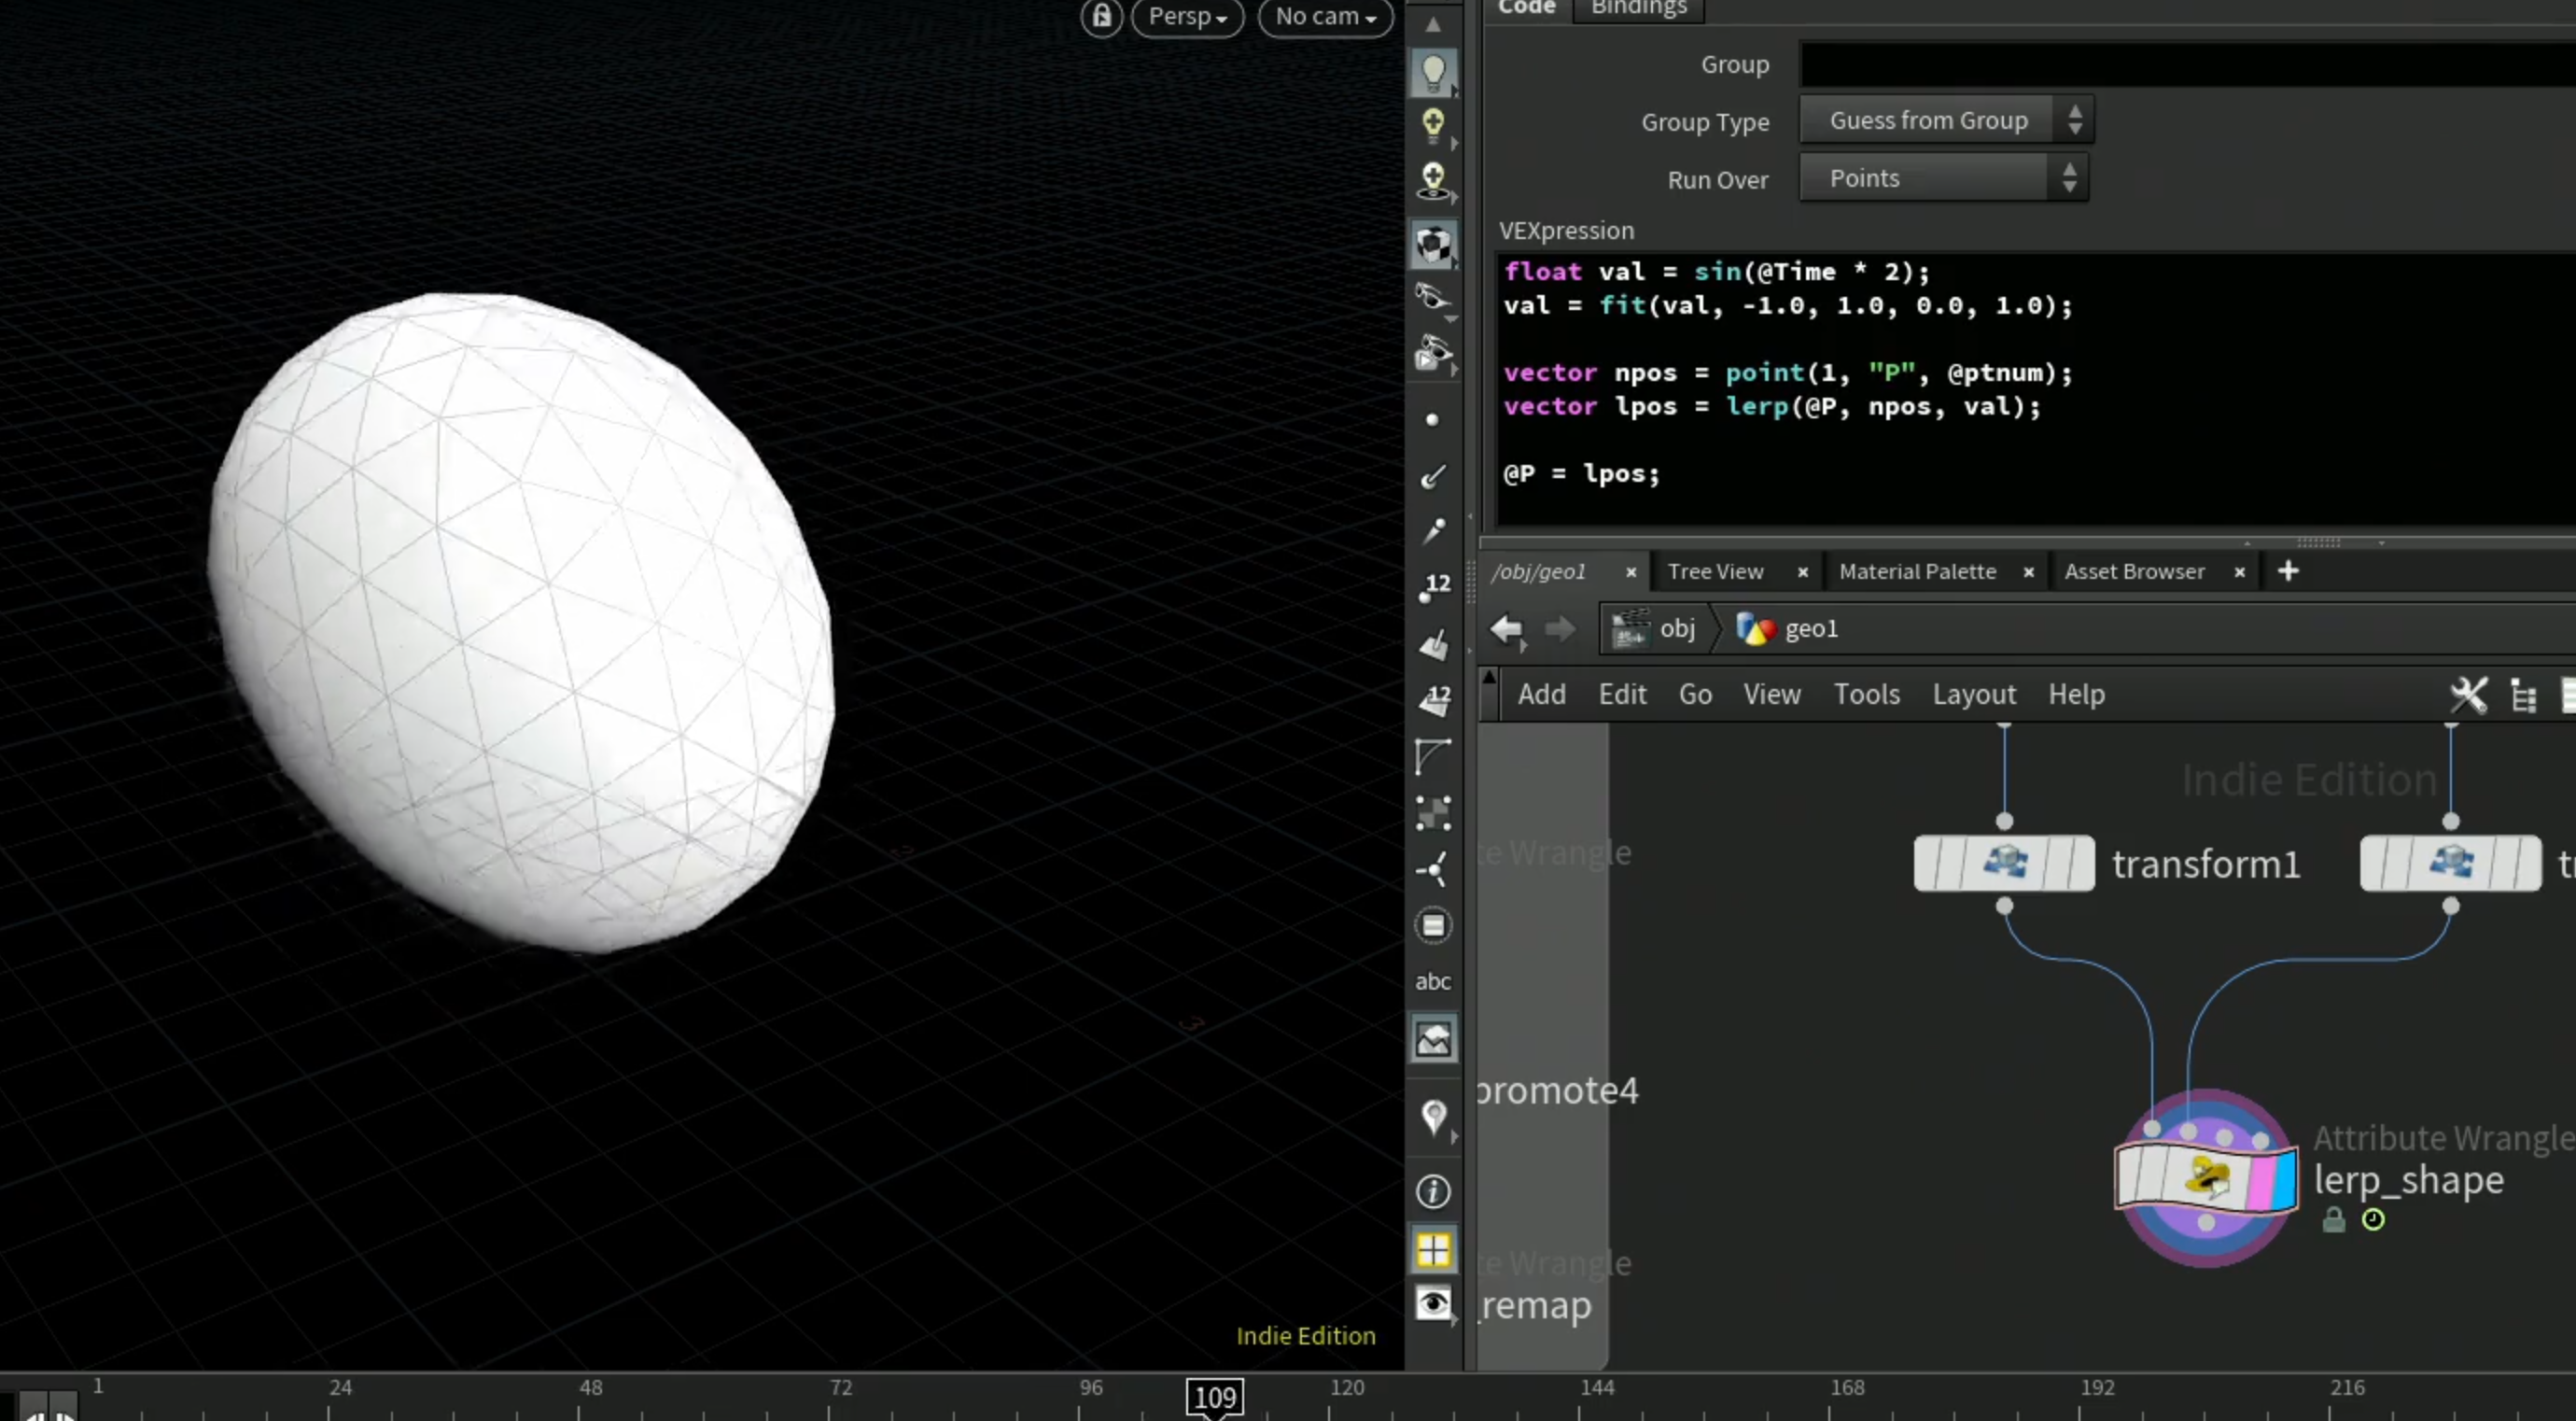
Task: Click the viewport lock camera icon
Action: pos(1101,17)
